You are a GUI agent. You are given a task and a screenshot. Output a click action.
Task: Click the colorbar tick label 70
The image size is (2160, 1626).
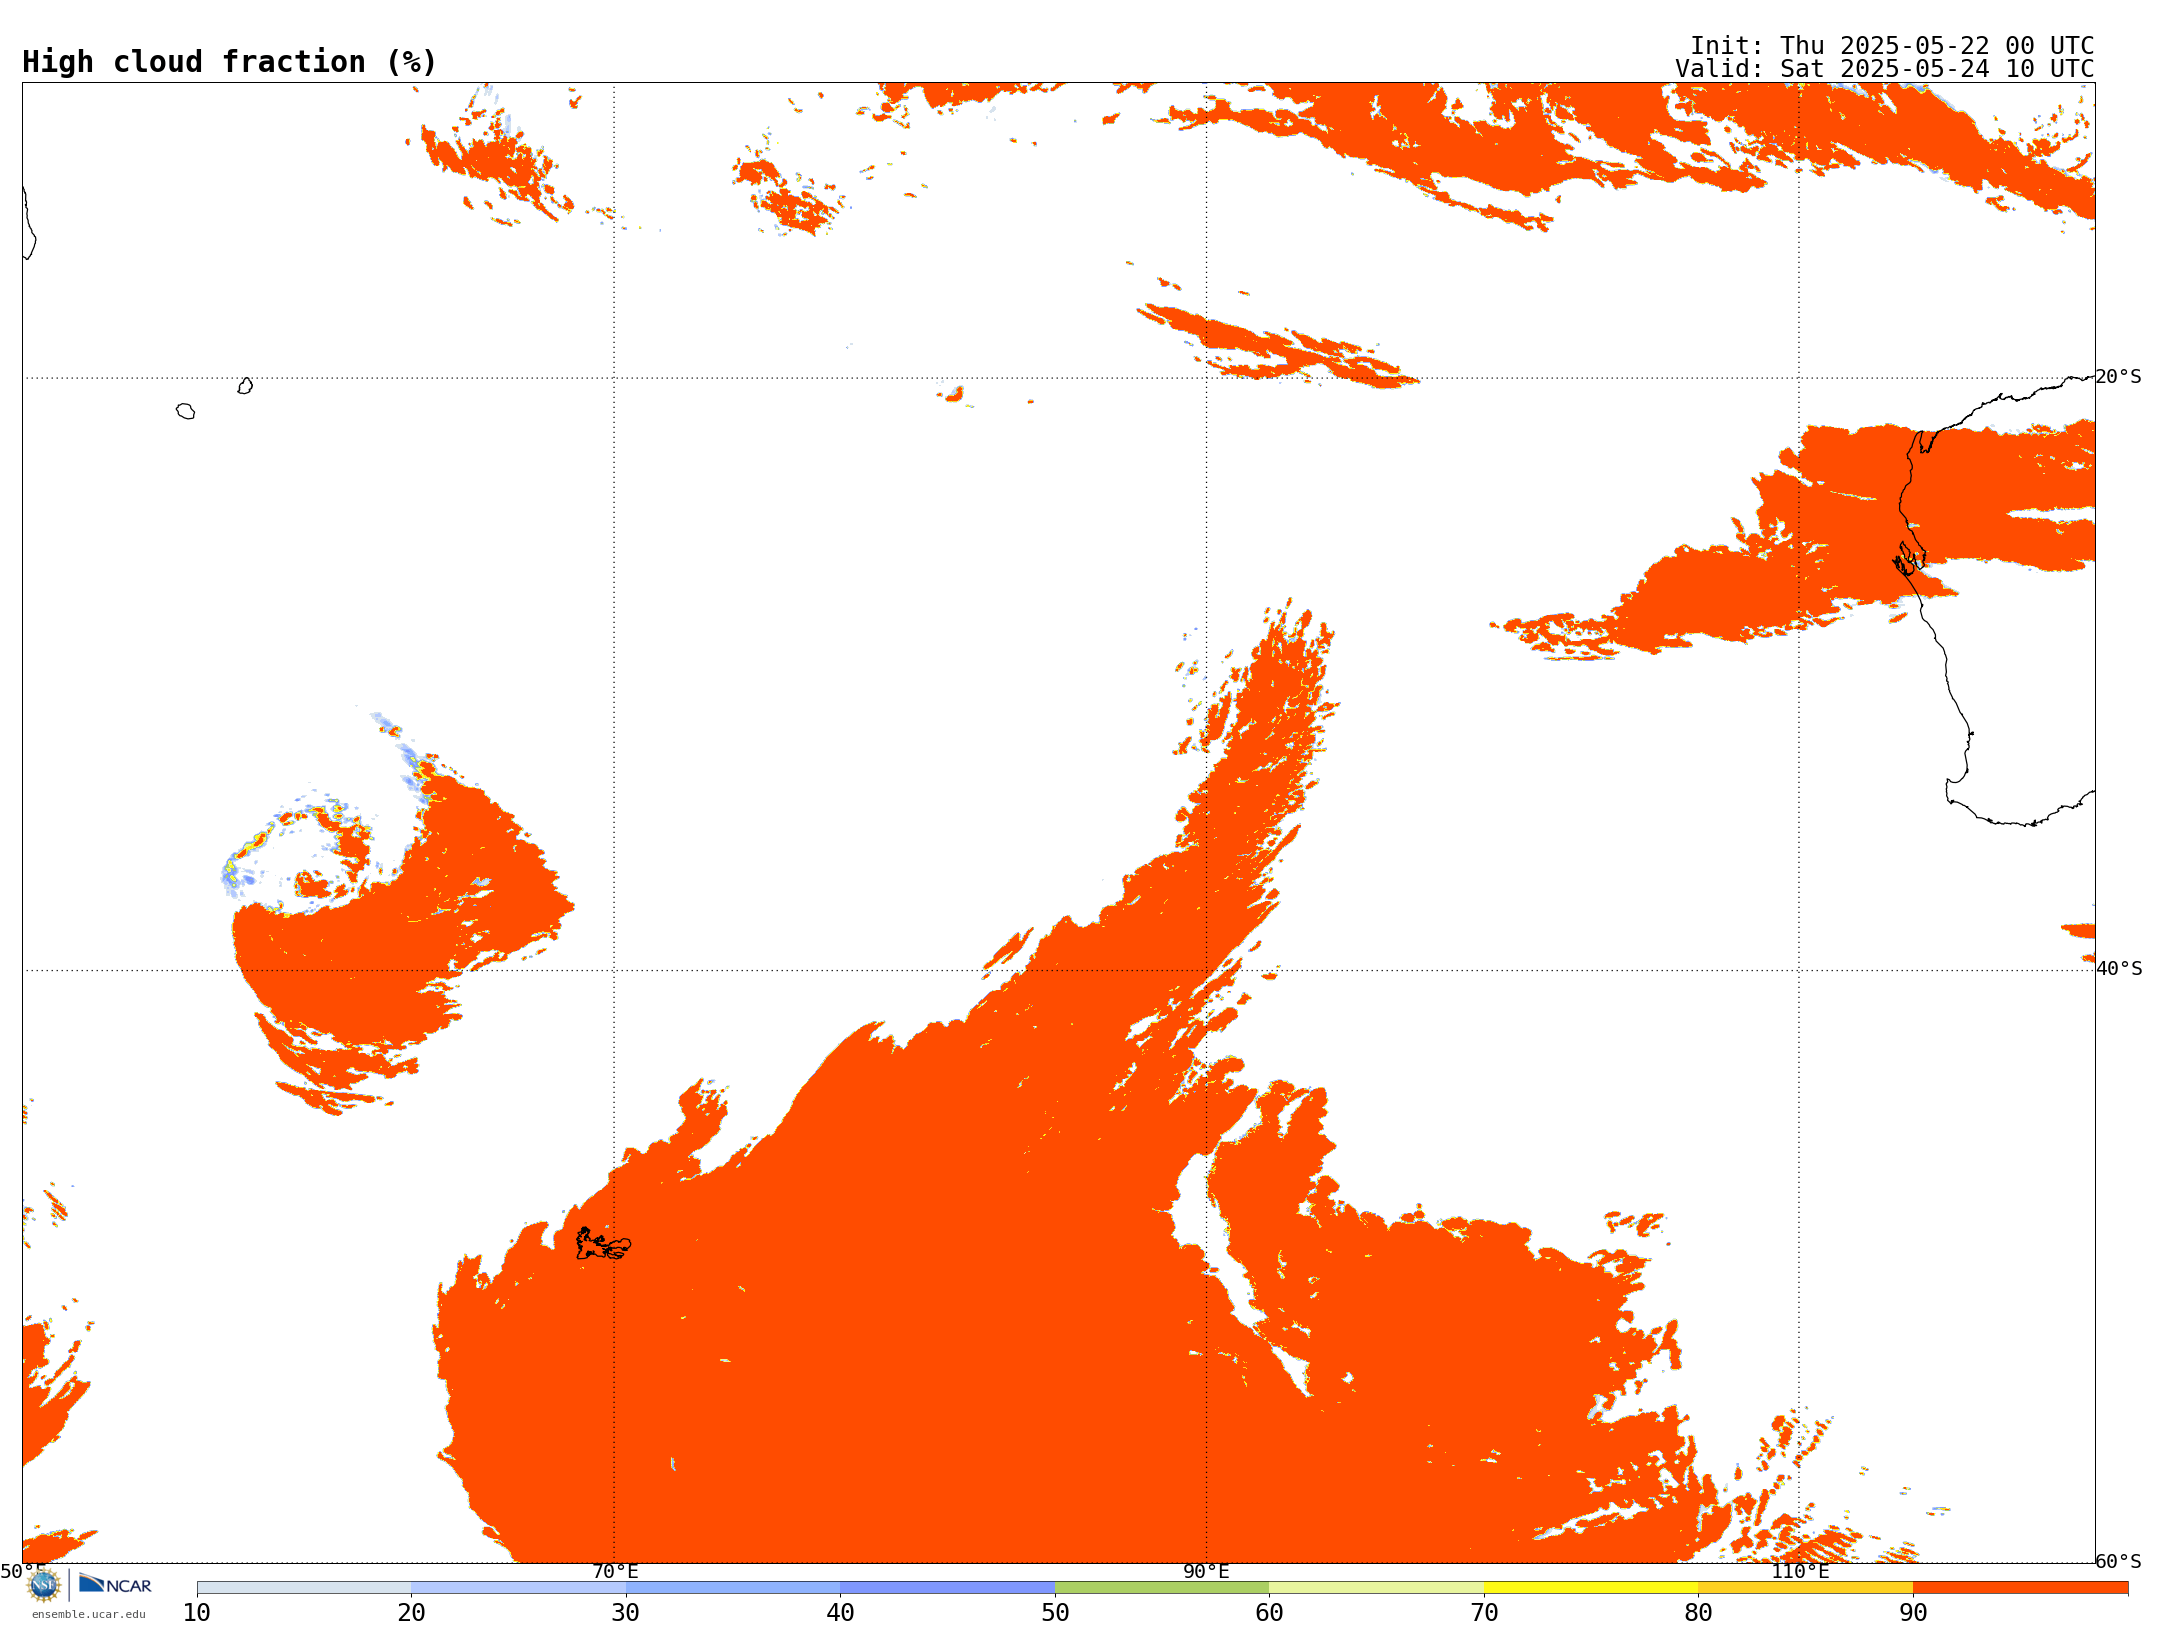tap(1484, 1613)
